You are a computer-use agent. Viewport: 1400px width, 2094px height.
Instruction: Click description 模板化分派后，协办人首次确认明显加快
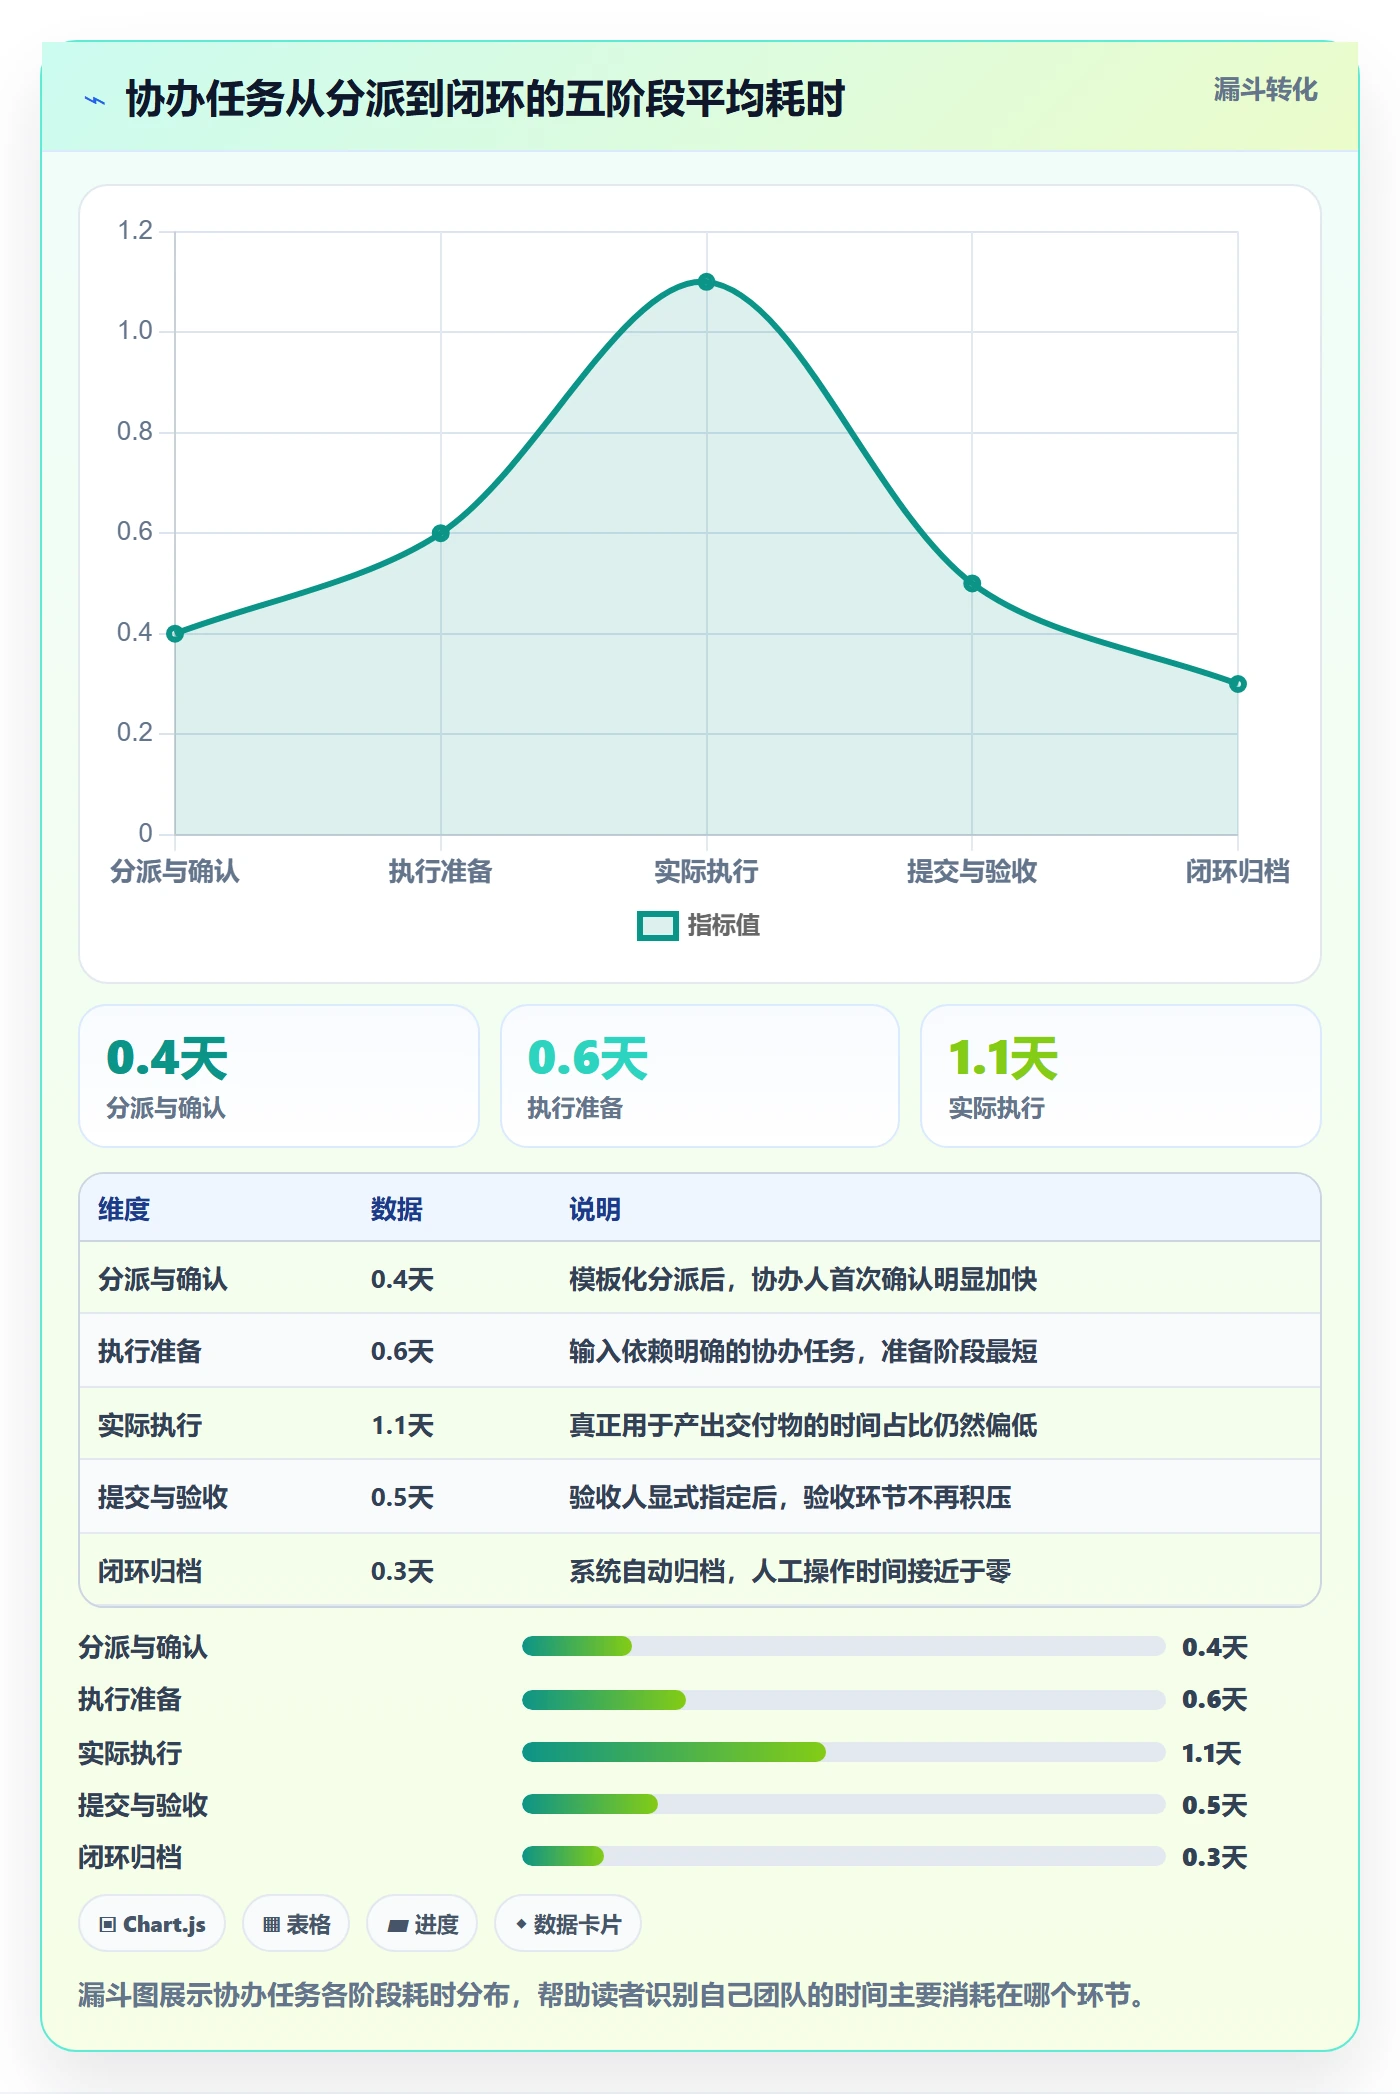(x=803, y=1279)
